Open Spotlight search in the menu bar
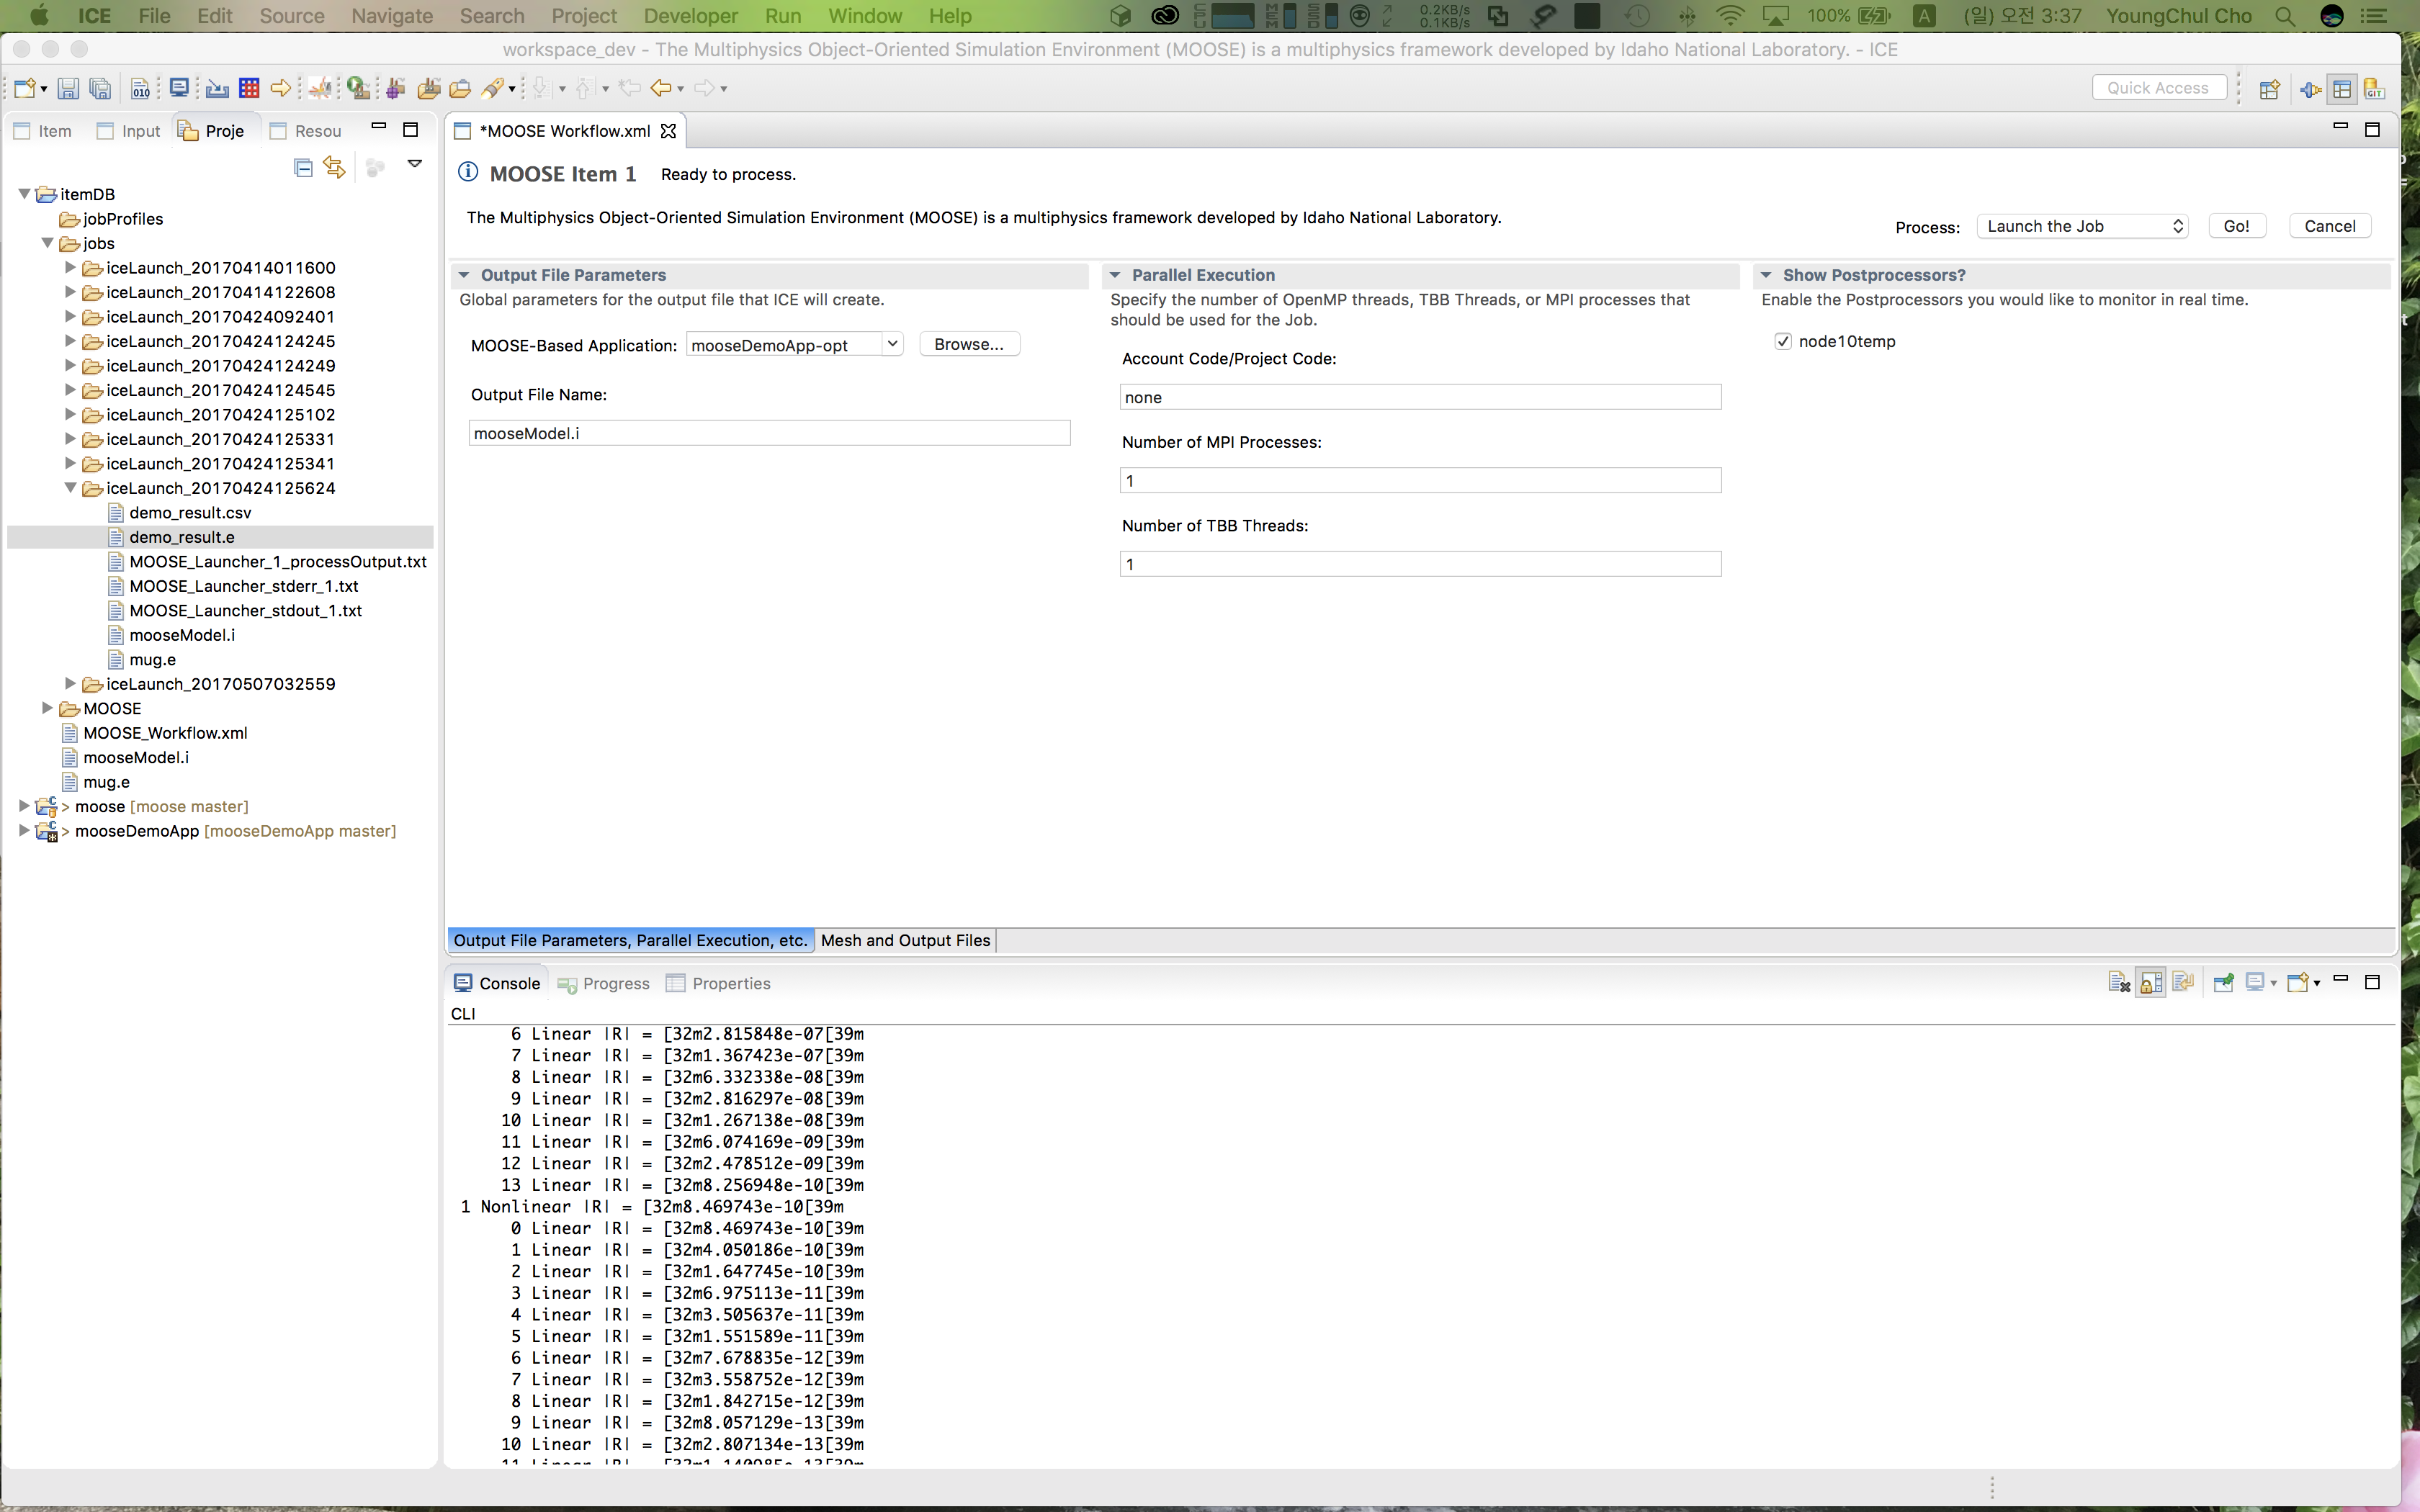The height and width of the screenshot is (1512, 2420). coord(2284,16)
